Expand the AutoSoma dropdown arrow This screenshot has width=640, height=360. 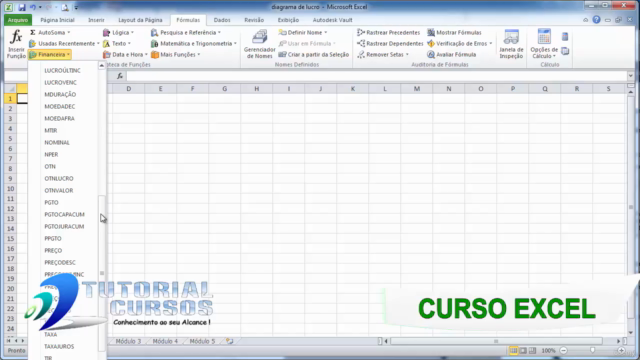(69, 32)
